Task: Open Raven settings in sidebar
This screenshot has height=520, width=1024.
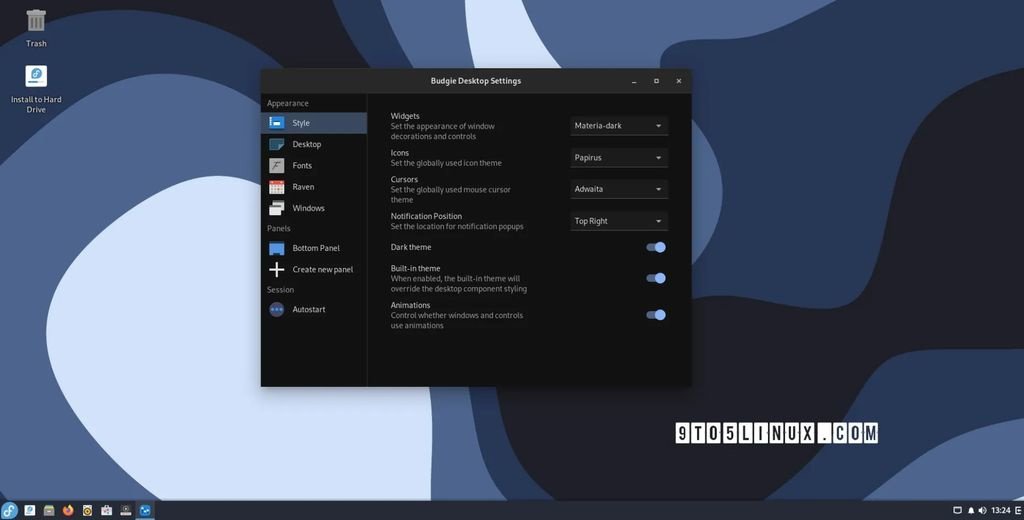Action: click(x=313, y=187)
